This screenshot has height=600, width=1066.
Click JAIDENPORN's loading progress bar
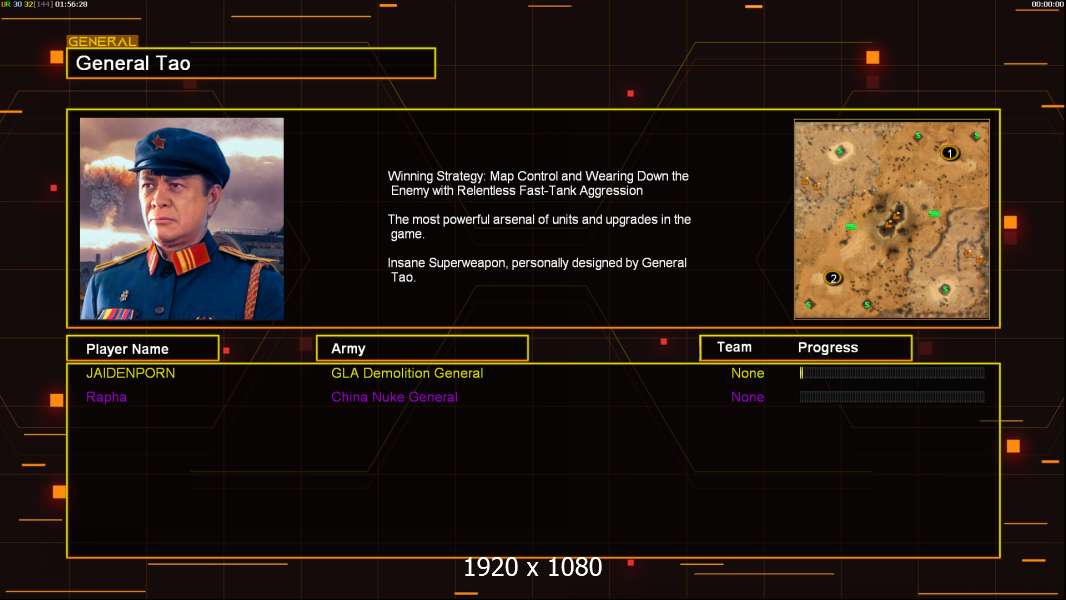(x=892, y=372)
